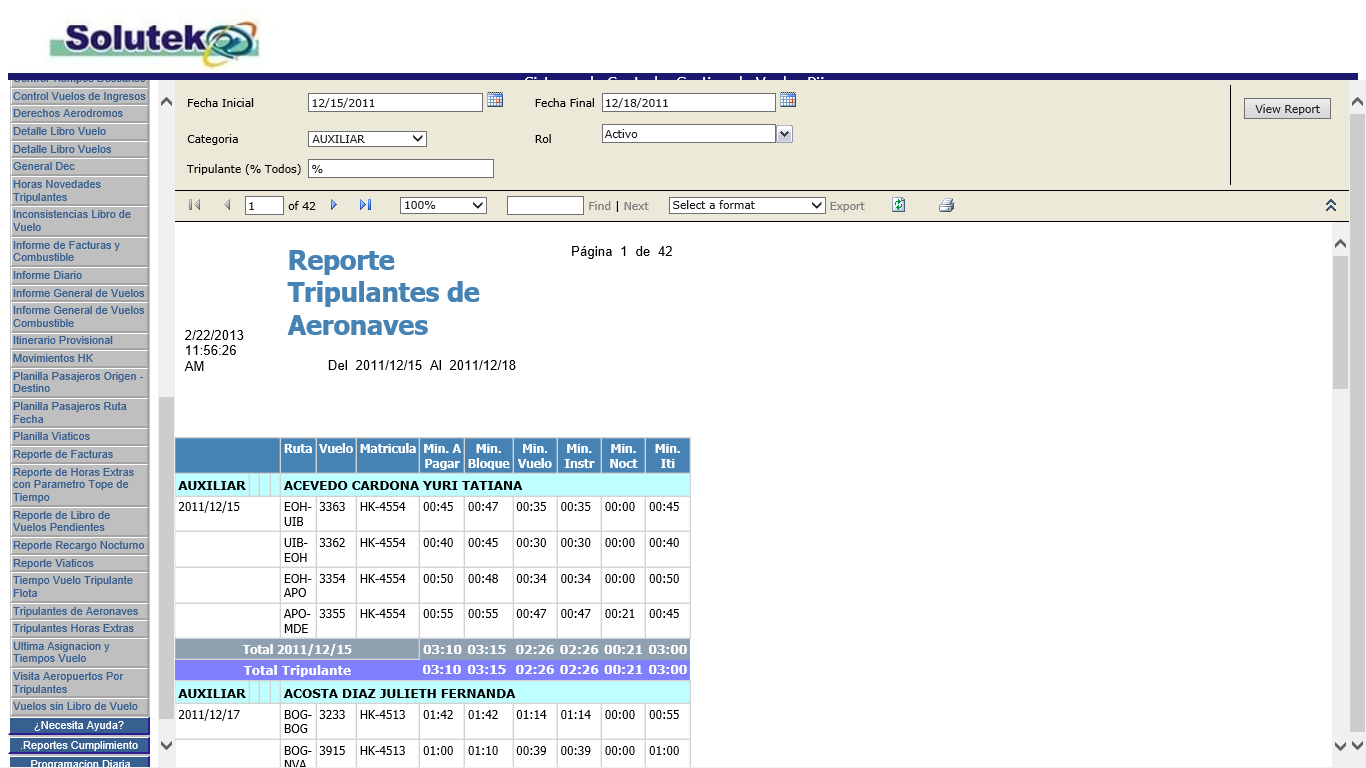
Task: Jump to the last report page
Action: pyautogui.click(x=365, y=205)
